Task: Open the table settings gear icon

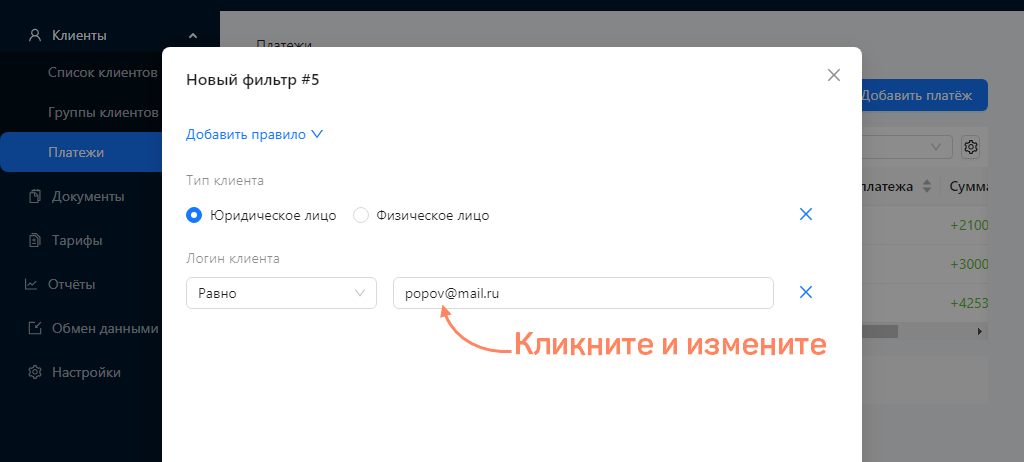Action: [x=971, y=147]
